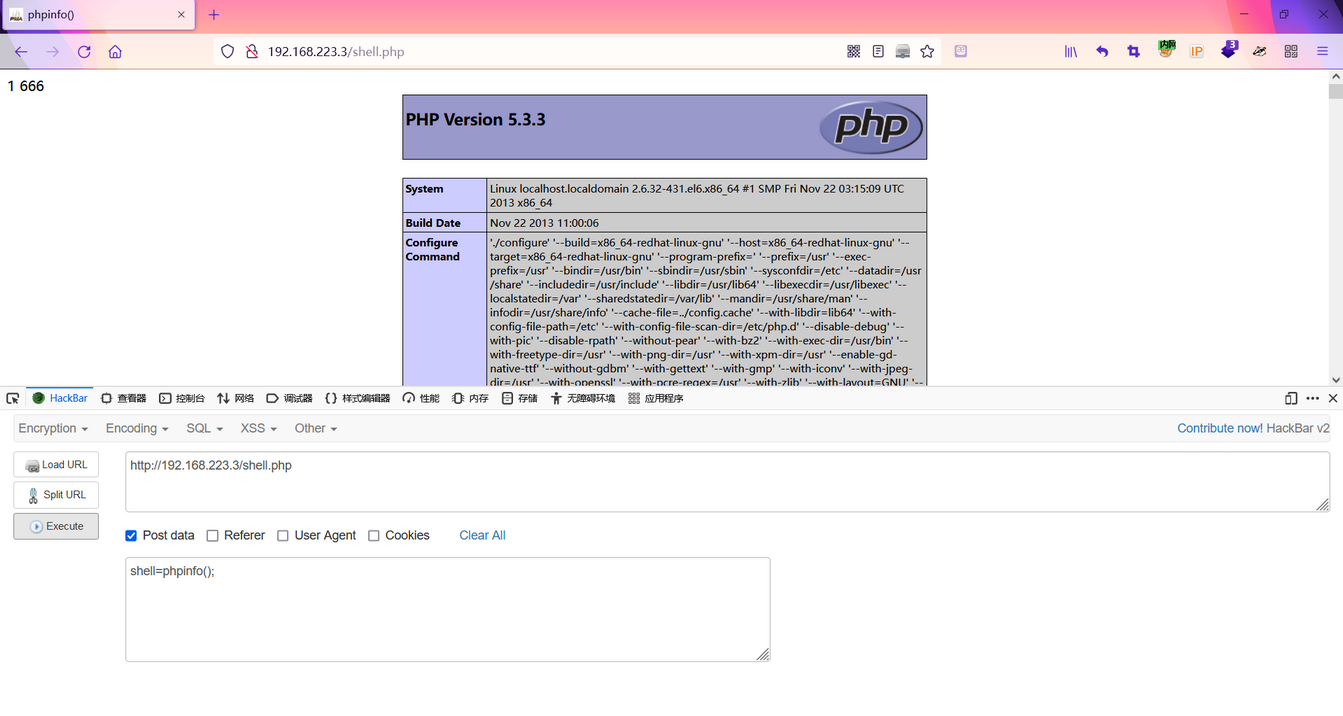The height and width of the screenshot is (716, 1343).
Task: Open the QR code icon in address bar
Action: 853,52
